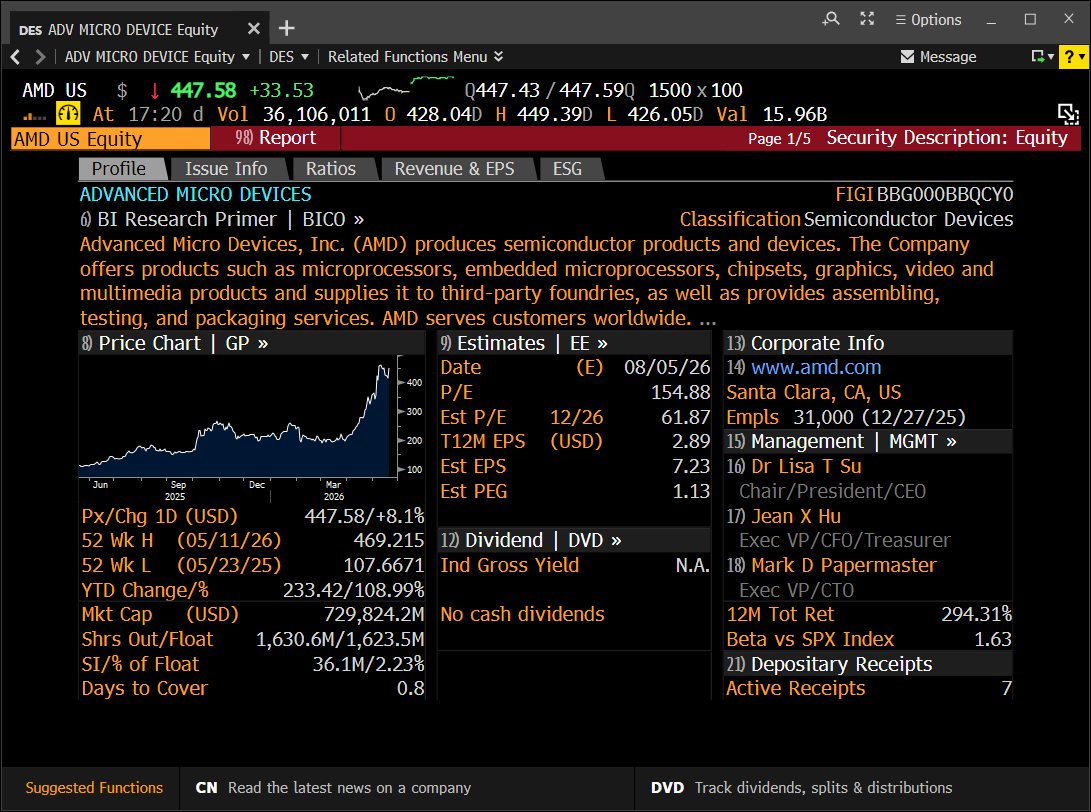Click the SI/% of Float row
Screen dimensions: 1091x812
(253, 664)
